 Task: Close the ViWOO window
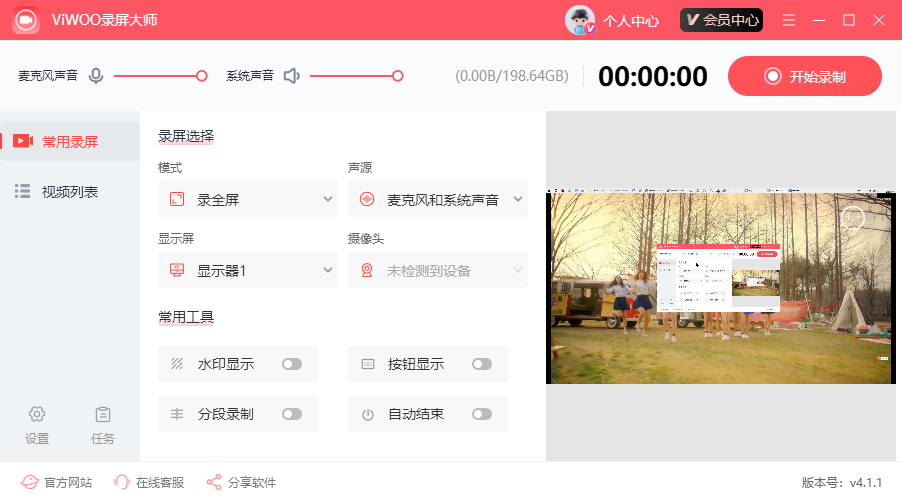(x=879, y=20)
